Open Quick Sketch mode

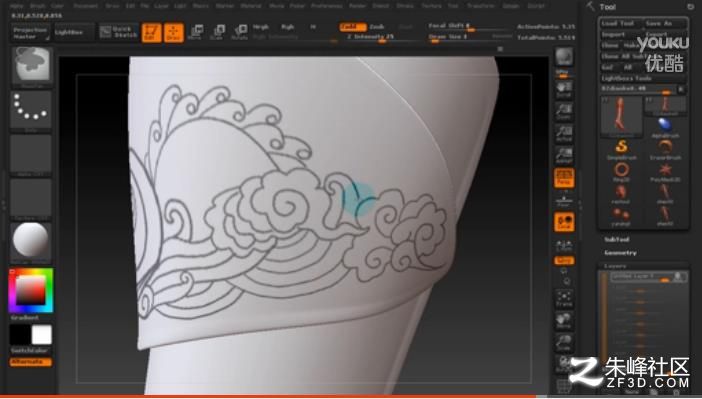click(119, 32)
